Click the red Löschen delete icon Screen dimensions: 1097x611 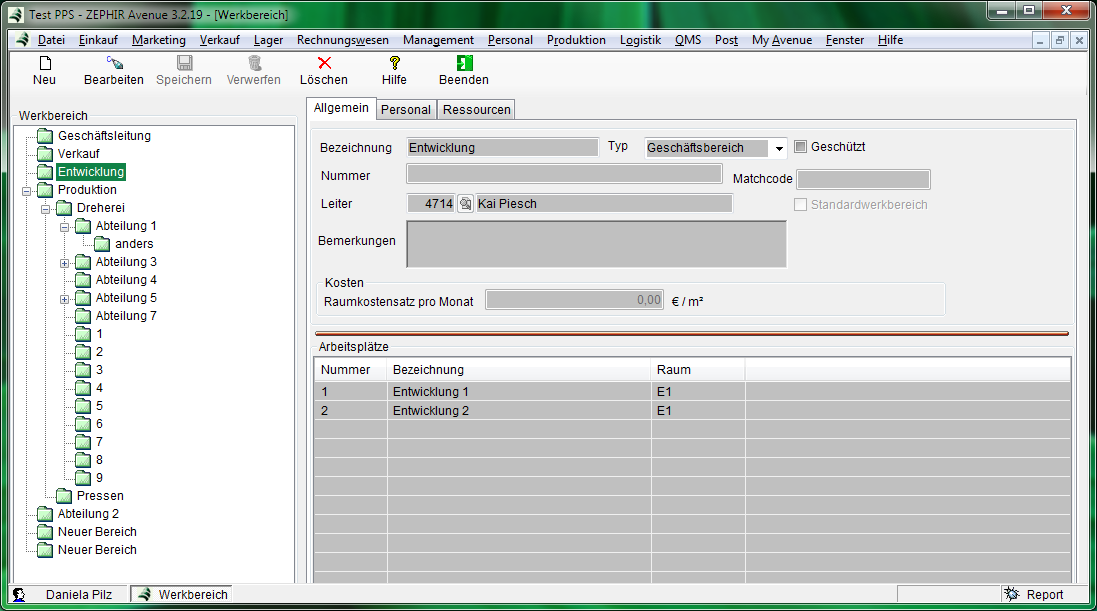pyautogui.click(x=324, y=63)
